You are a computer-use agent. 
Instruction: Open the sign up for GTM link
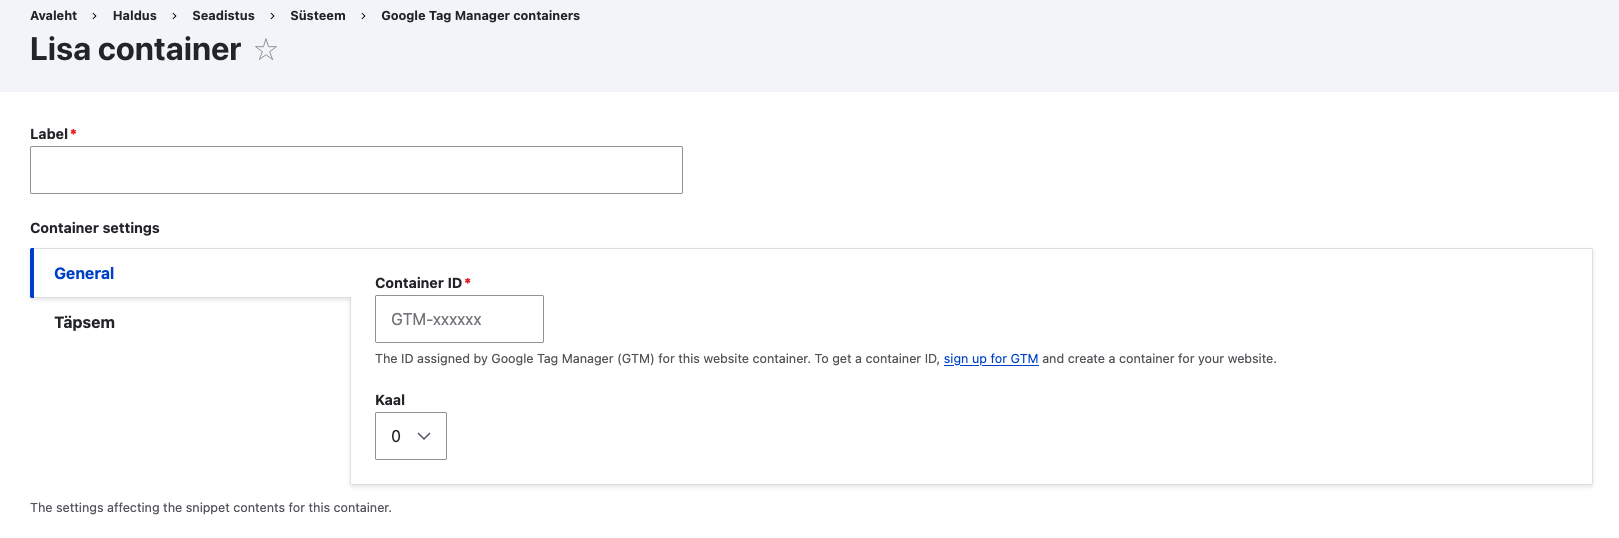(x=990, y=359)
